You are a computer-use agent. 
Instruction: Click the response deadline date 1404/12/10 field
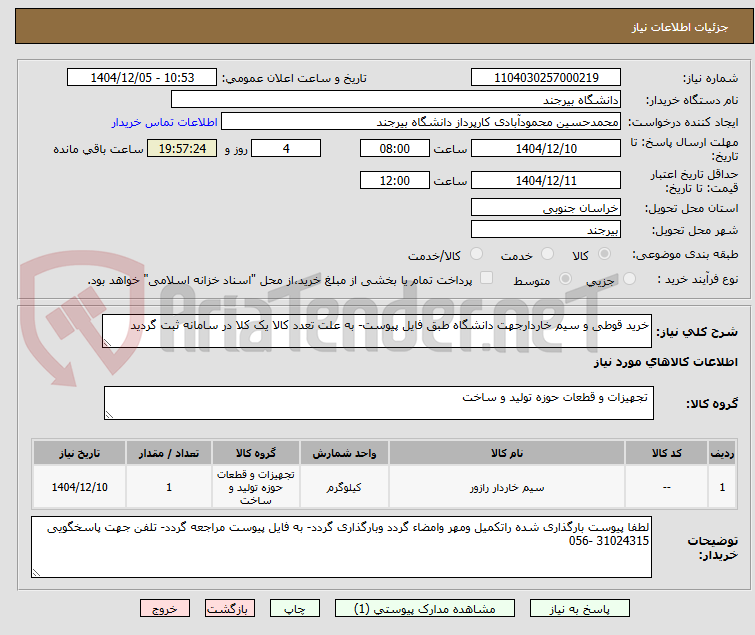[x=546, y=148]
